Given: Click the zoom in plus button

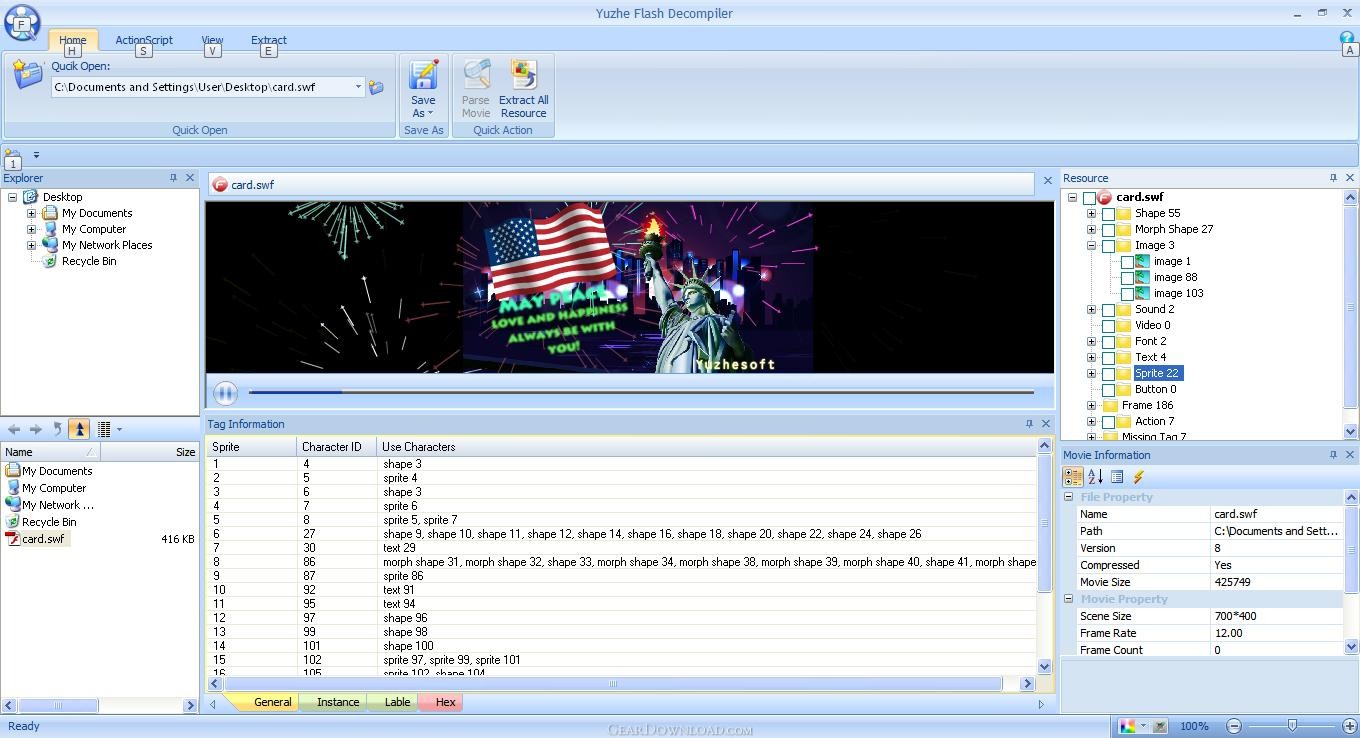Looking at the screenshot, I should click(1349, 726).
